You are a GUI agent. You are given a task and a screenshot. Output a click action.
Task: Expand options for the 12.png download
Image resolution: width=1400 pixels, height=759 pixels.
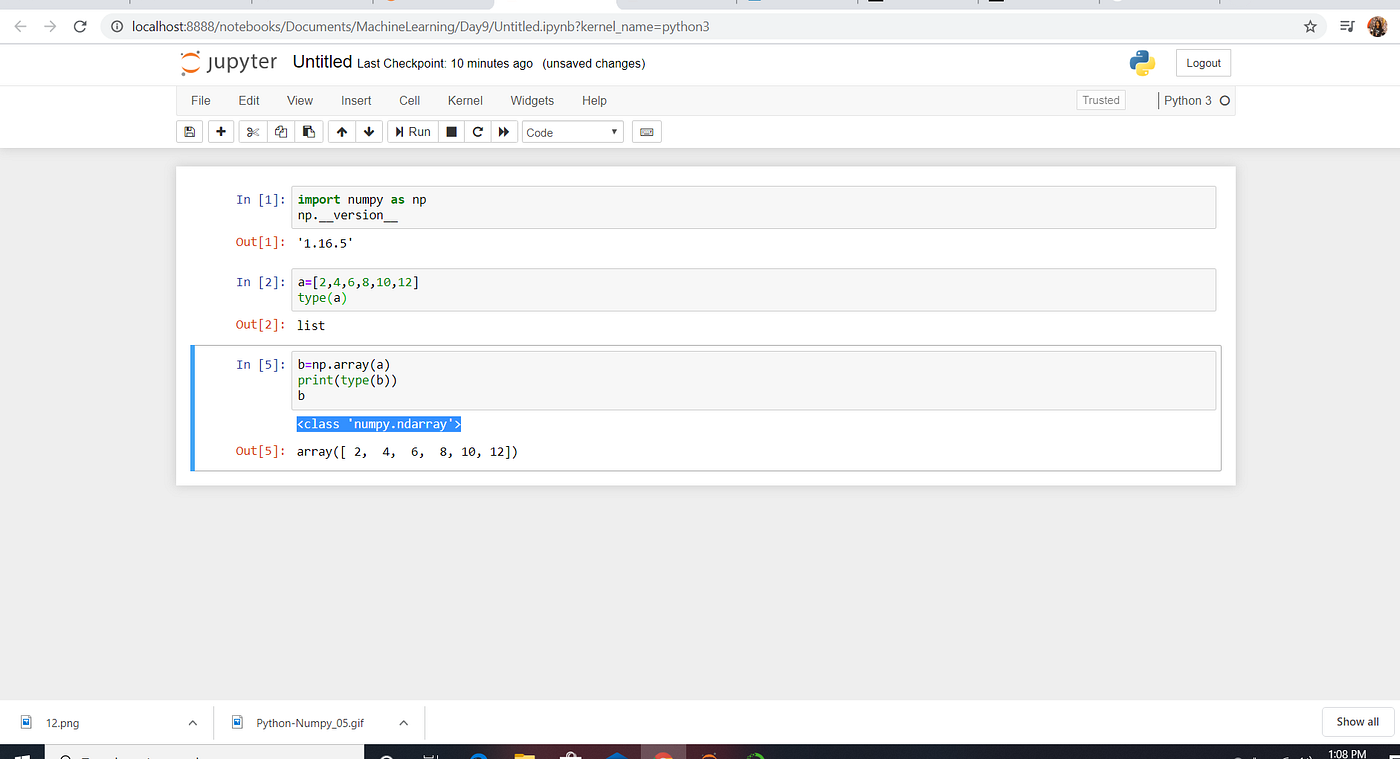pos(193,722)
